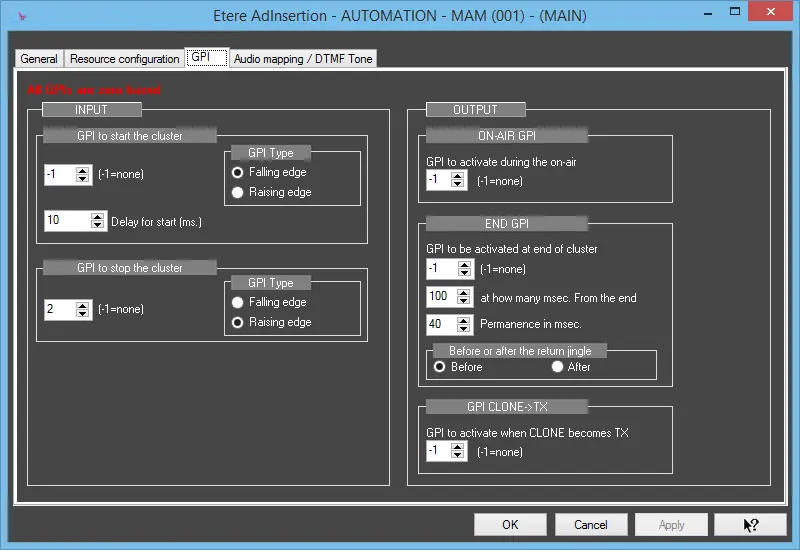Screen dimensions: 800x550
Task: Switch to the General tab
Action: point(39,59)
